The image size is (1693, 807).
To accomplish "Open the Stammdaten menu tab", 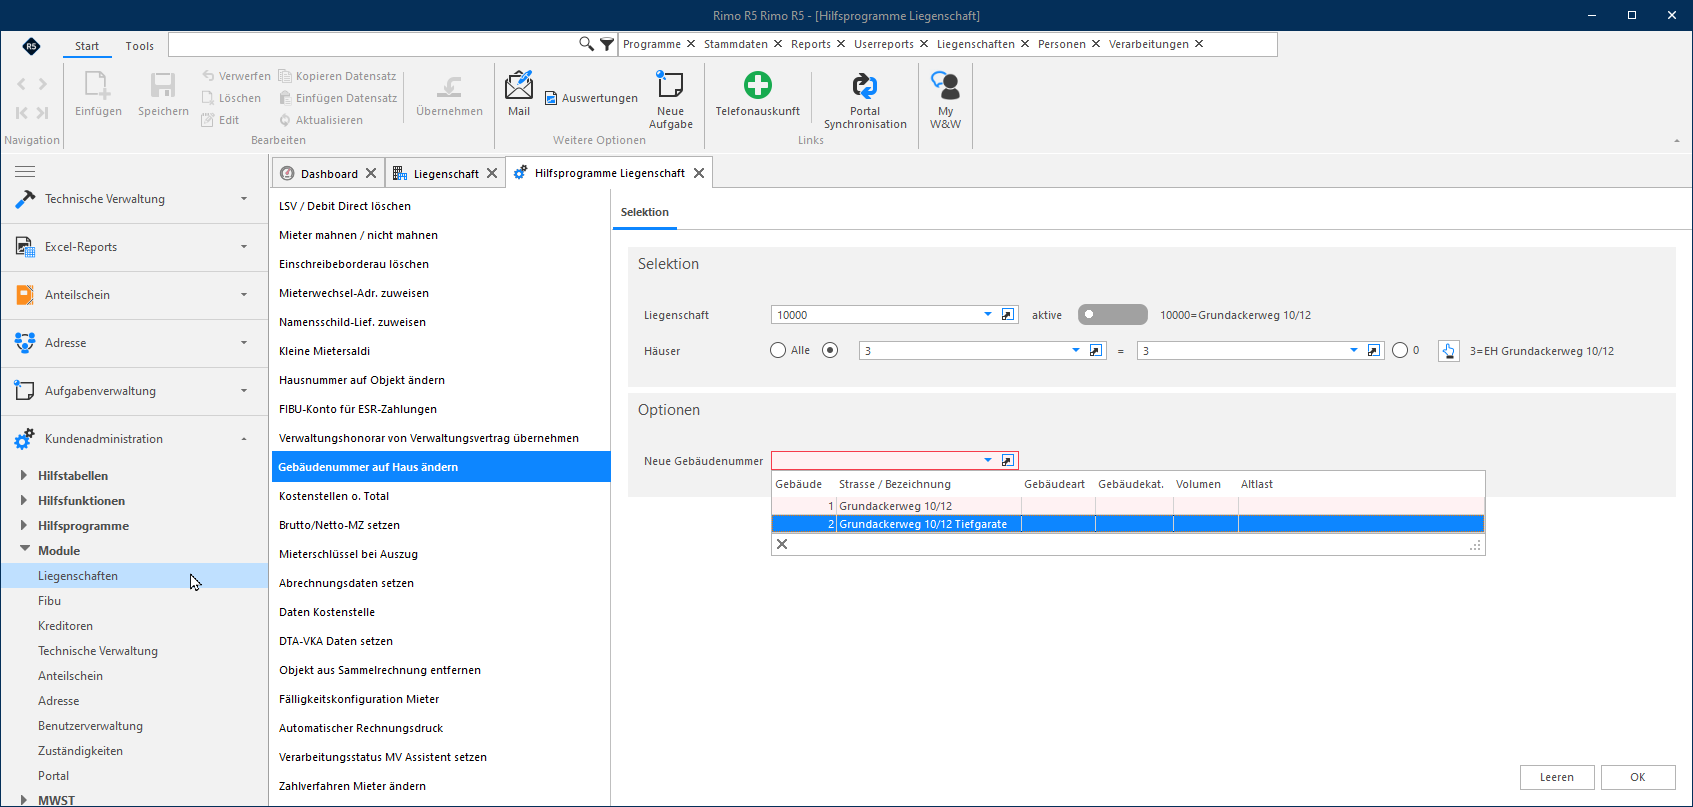I will (735, 44).
